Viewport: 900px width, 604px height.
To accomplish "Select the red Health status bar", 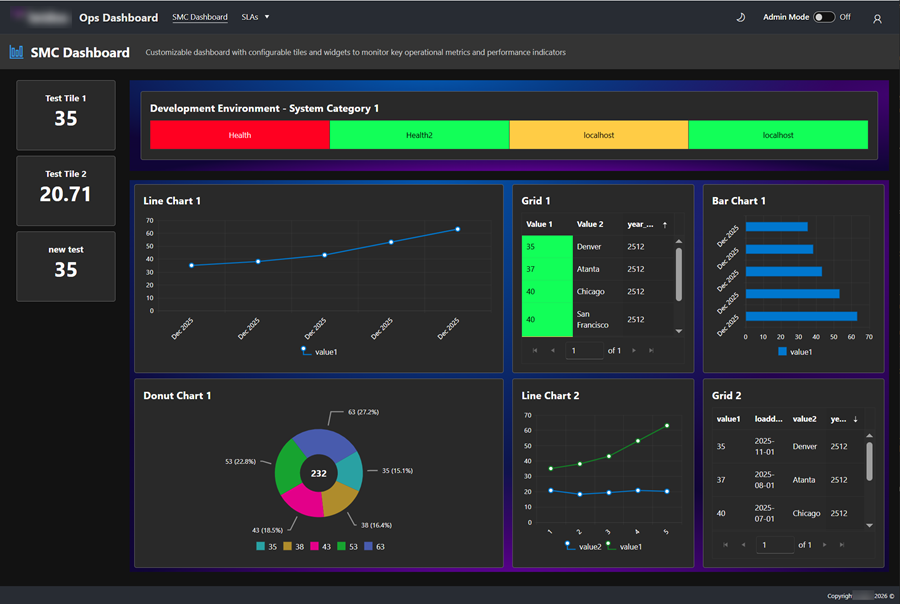I will click(239, 134).
